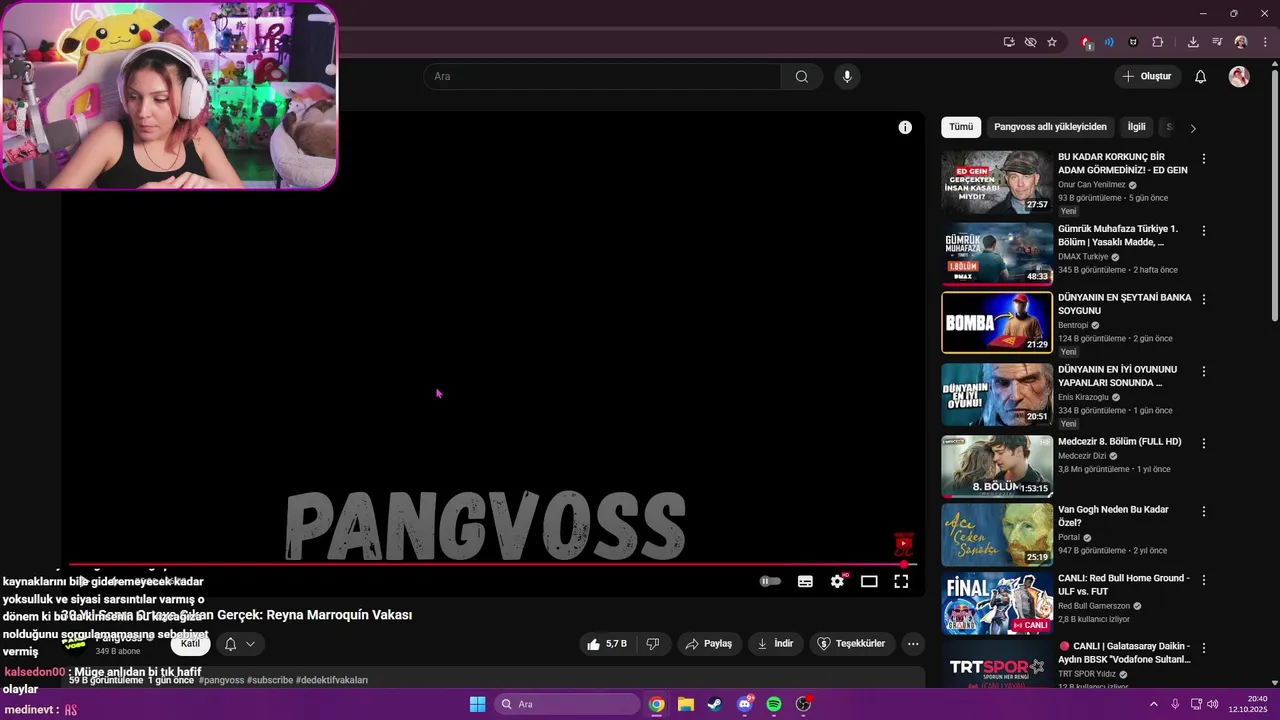Screen dimensions: 1280x720
Task: Click the Teşekkürler thanks button
Action: [852, 644]
